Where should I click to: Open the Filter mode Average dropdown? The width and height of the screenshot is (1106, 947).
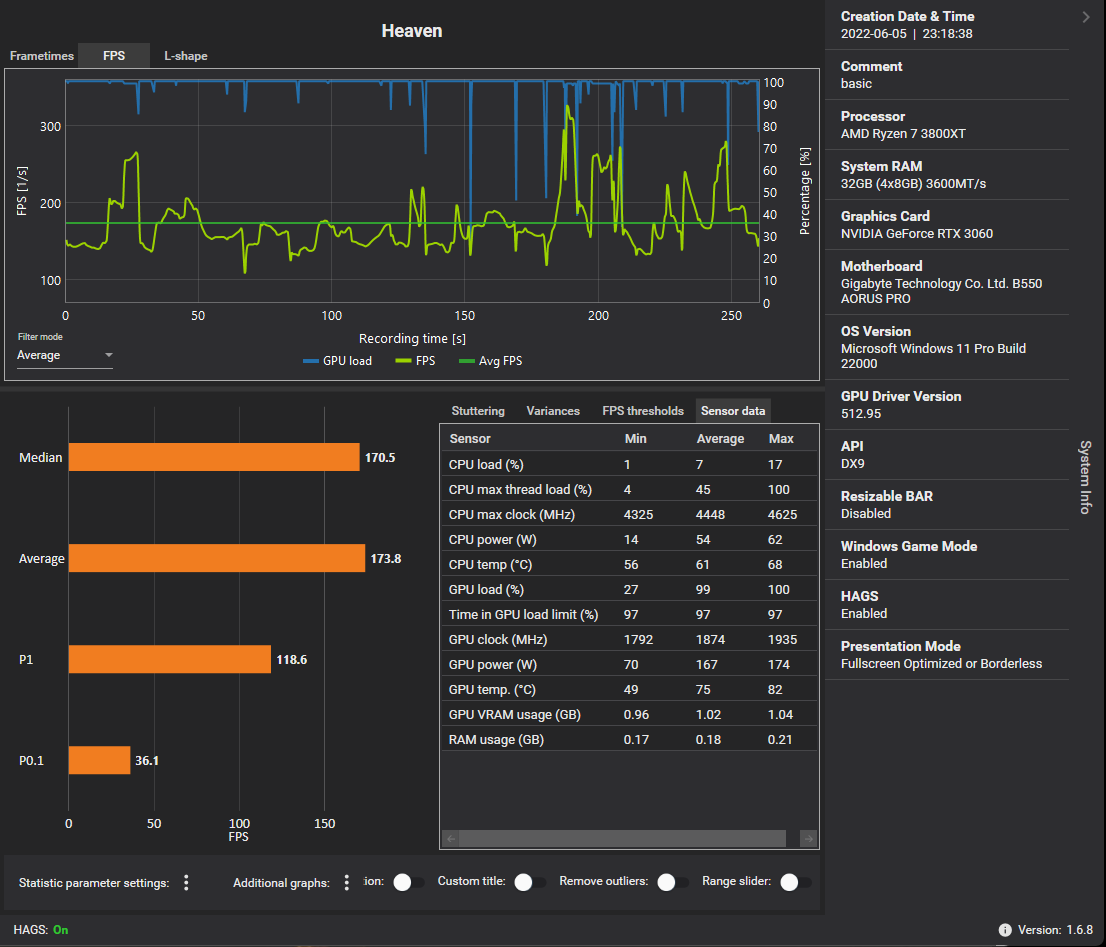point(64,355)
